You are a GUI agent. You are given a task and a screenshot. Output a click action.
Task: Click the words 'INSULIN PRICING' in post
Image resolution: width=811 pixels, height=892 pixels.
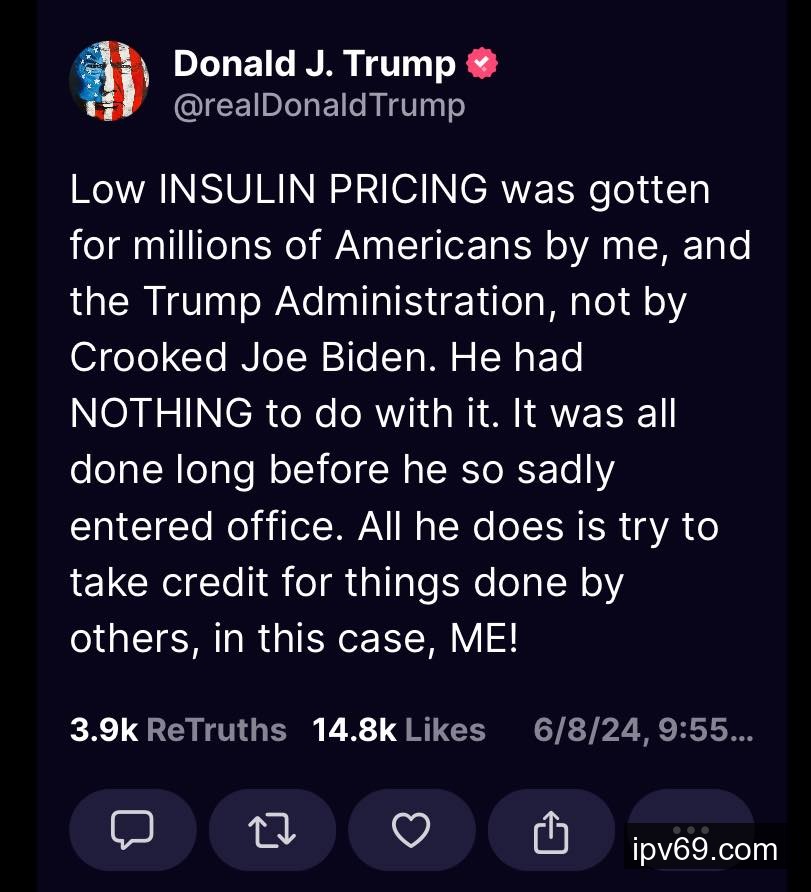[325, 190]
